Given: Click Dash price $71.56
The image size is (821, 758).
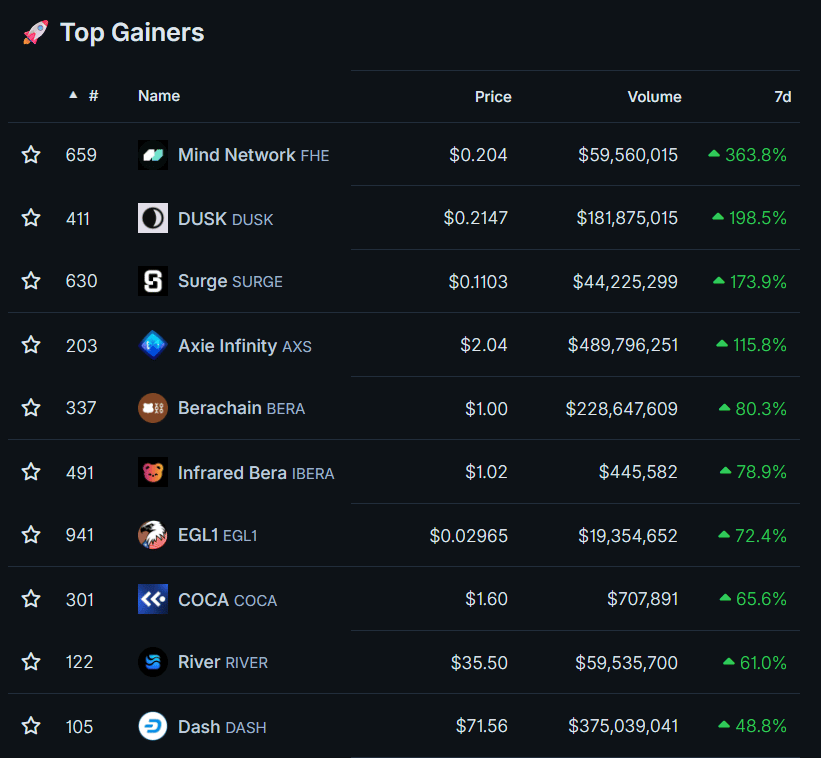Looking at the screenshot, I should pos(482,726).
